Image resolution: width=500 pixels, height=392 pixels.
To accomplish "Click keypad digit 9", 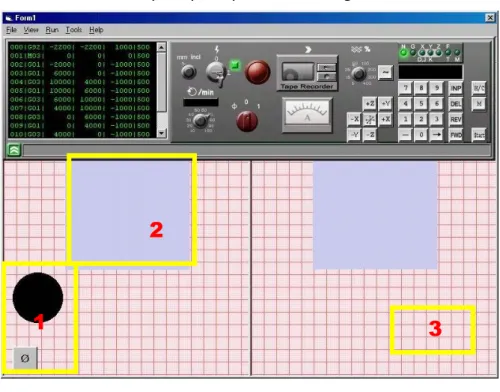I will tap(437, 88).
